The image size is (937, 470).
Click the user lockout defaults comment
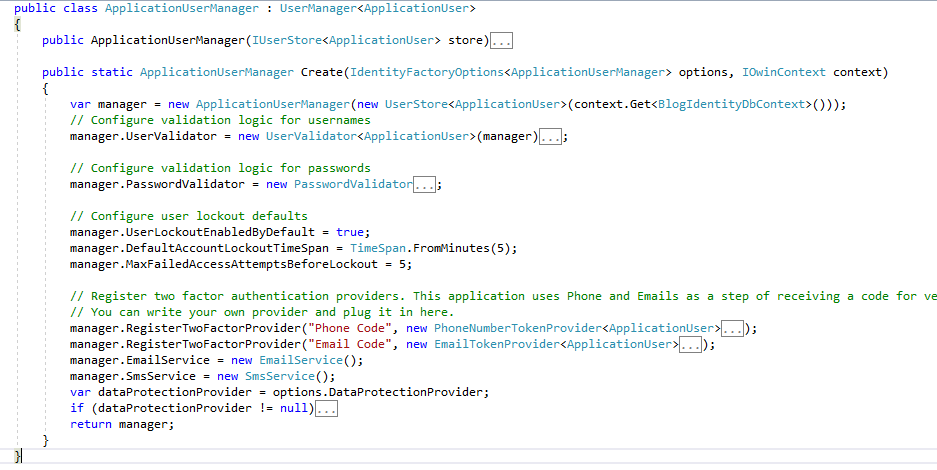point(189,216)
